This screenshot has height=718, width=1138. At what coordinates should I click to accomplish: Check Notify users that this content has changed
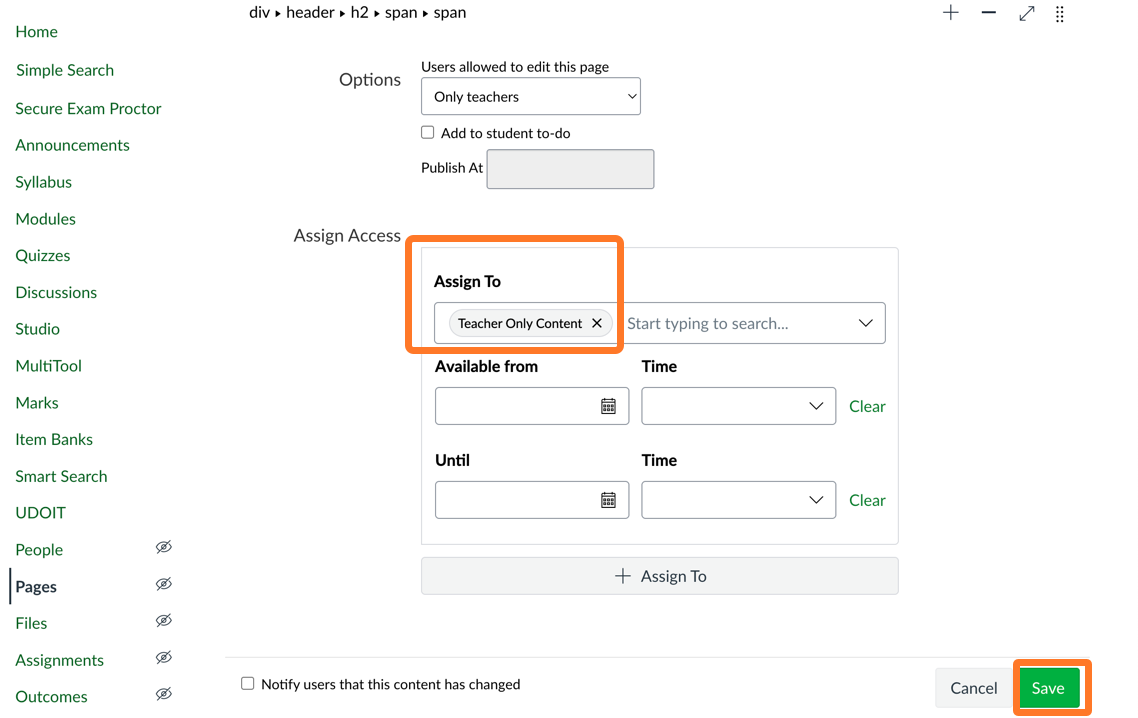pos(247,684)
